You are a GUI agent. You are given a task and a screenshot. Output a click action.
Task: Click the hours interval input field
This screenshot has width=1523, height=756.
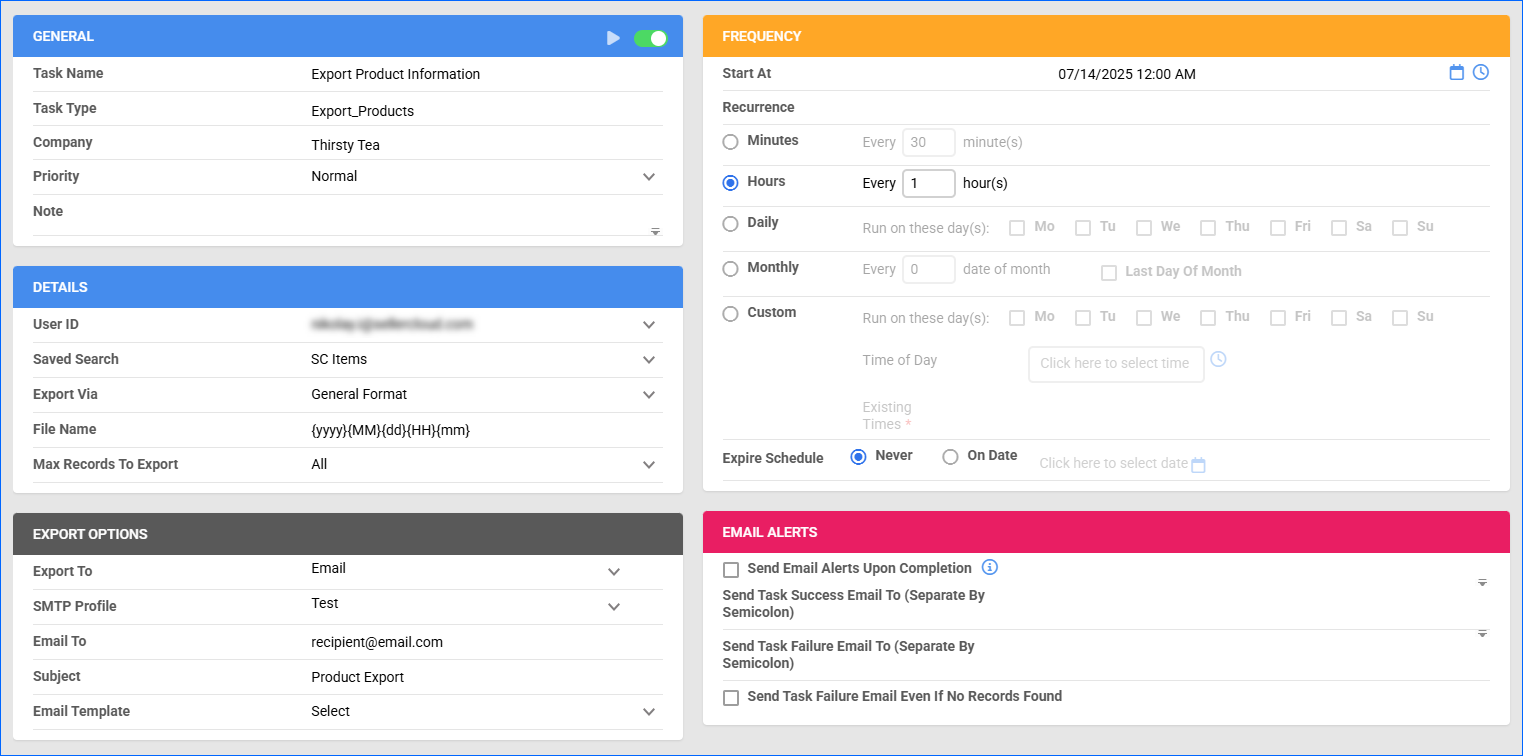(x=928, y=184)
